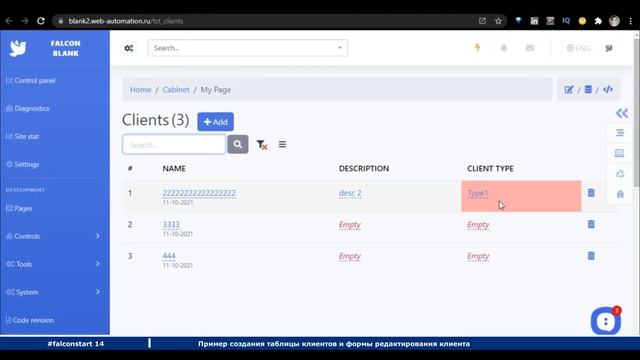
Task: Click the edit page pencil icon
Action: (x=569, y=89)
